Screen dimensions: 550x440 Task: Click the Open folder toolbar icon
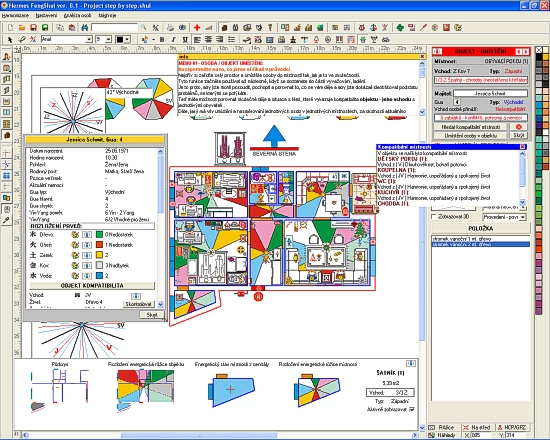(22, 27)
